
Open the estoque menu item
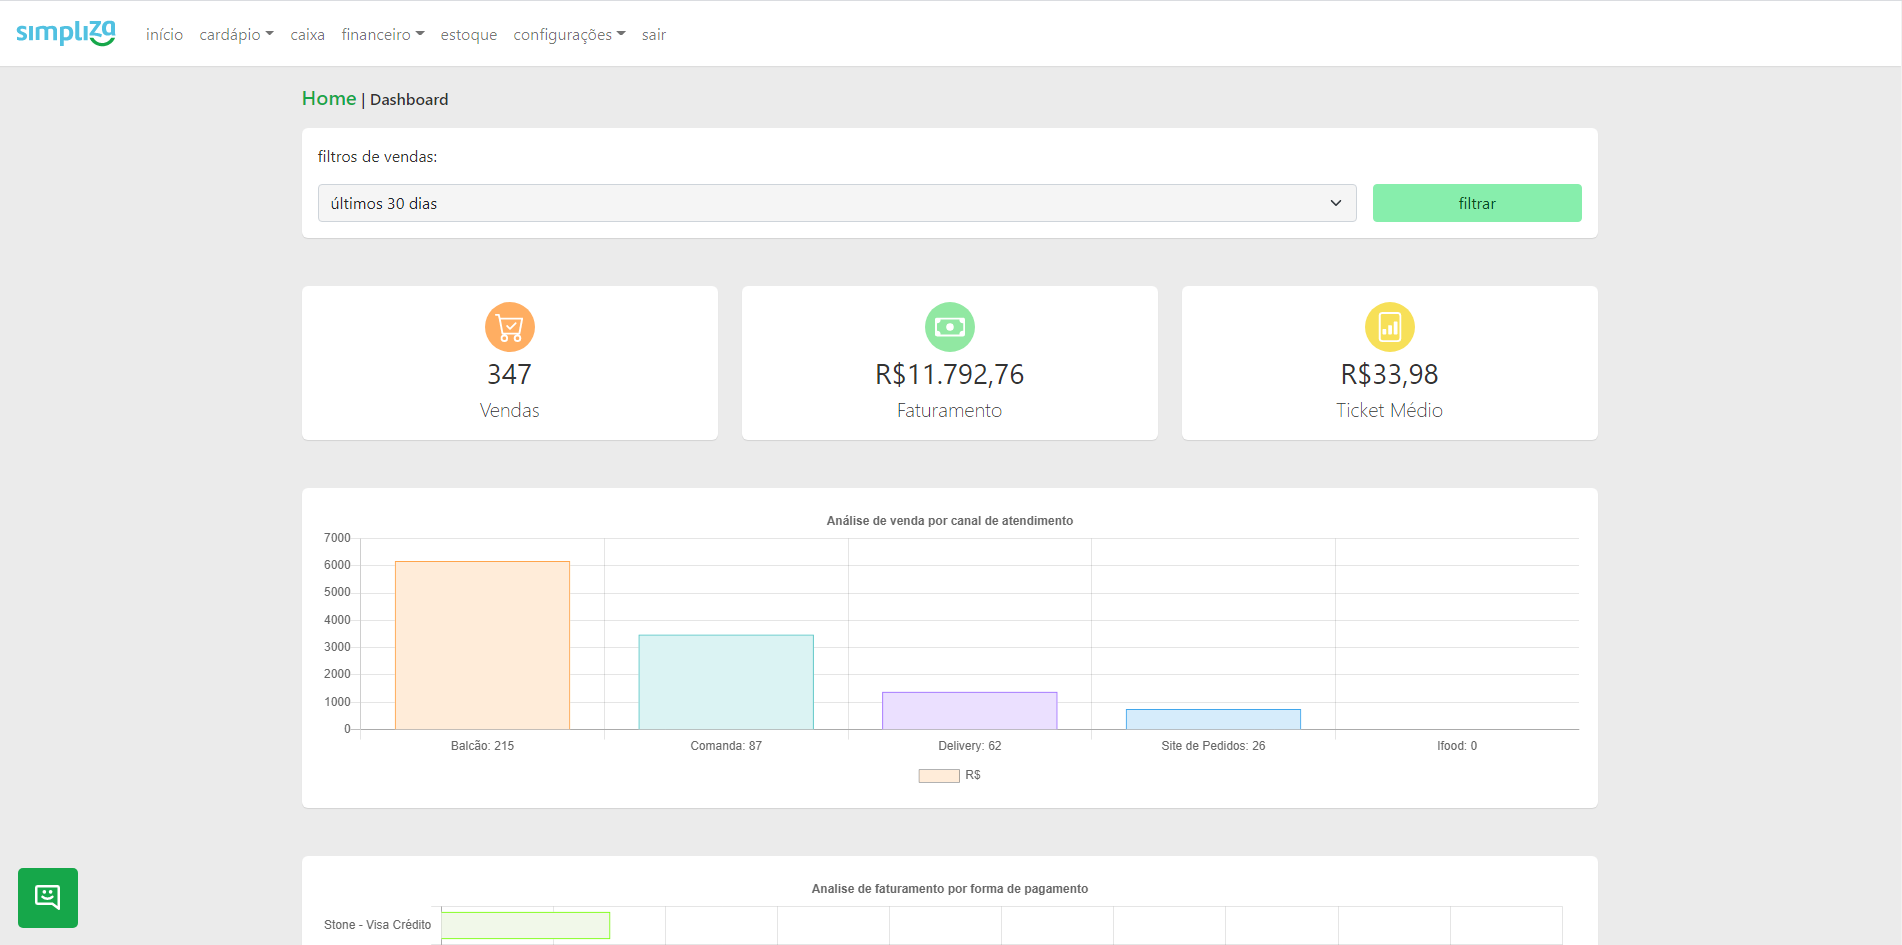(469, 34)
